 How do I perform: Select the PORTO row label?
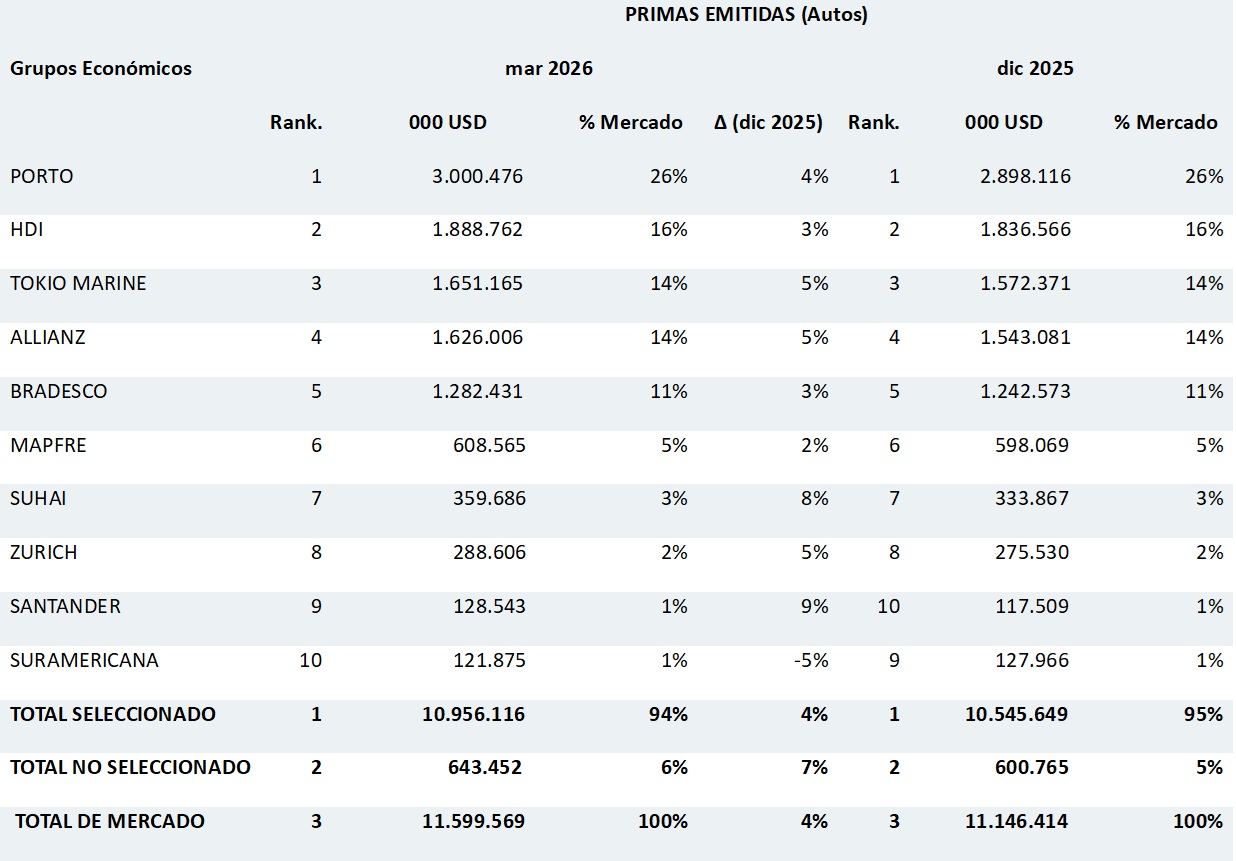point(42,176)
